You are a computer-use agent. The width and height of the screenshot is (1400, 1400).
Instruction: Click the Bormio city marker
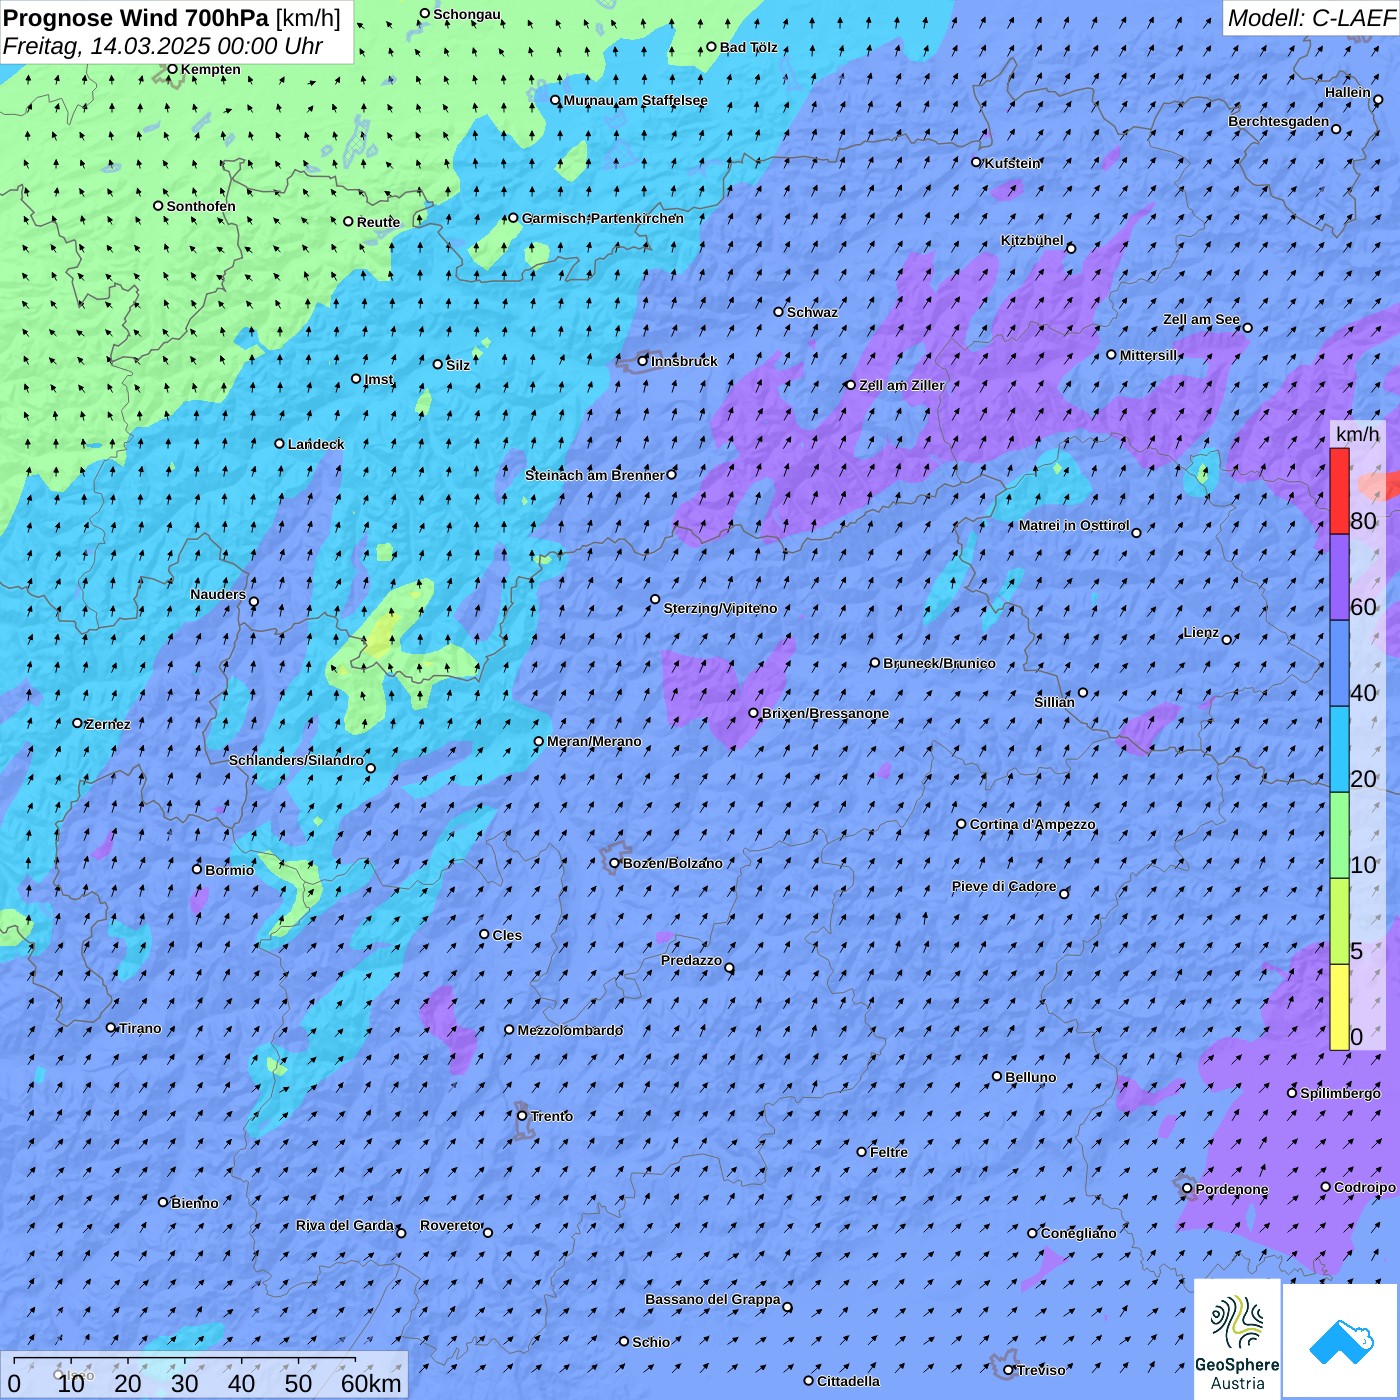coord(197,869)
